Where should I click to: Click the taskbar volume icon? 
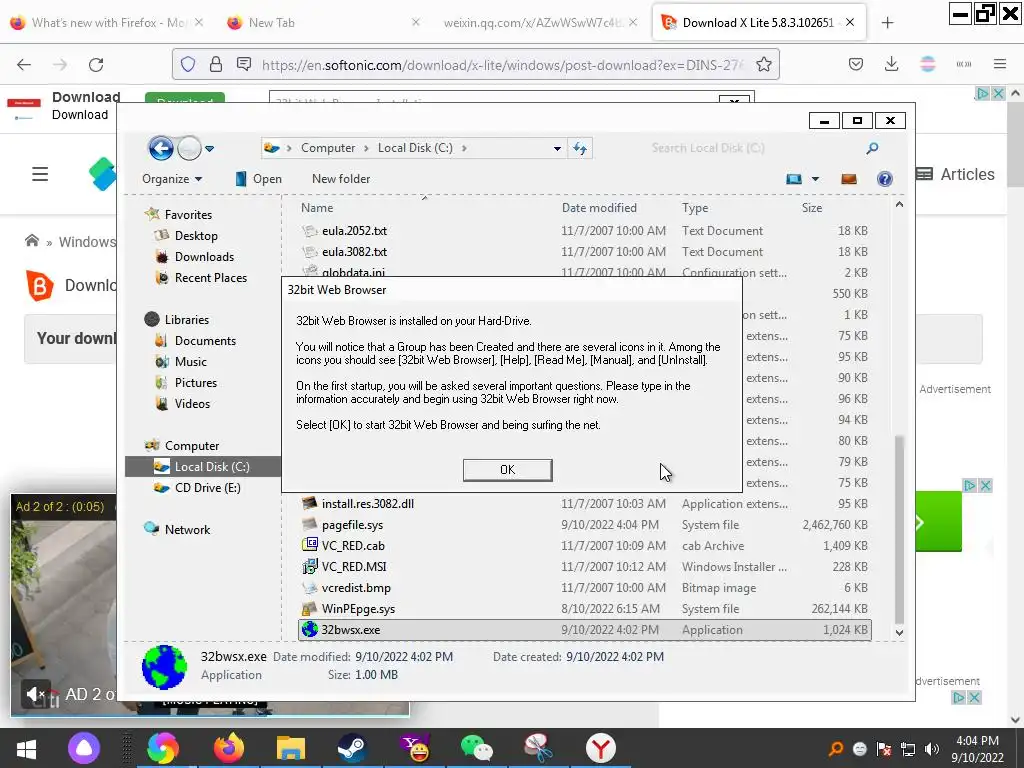933,749
